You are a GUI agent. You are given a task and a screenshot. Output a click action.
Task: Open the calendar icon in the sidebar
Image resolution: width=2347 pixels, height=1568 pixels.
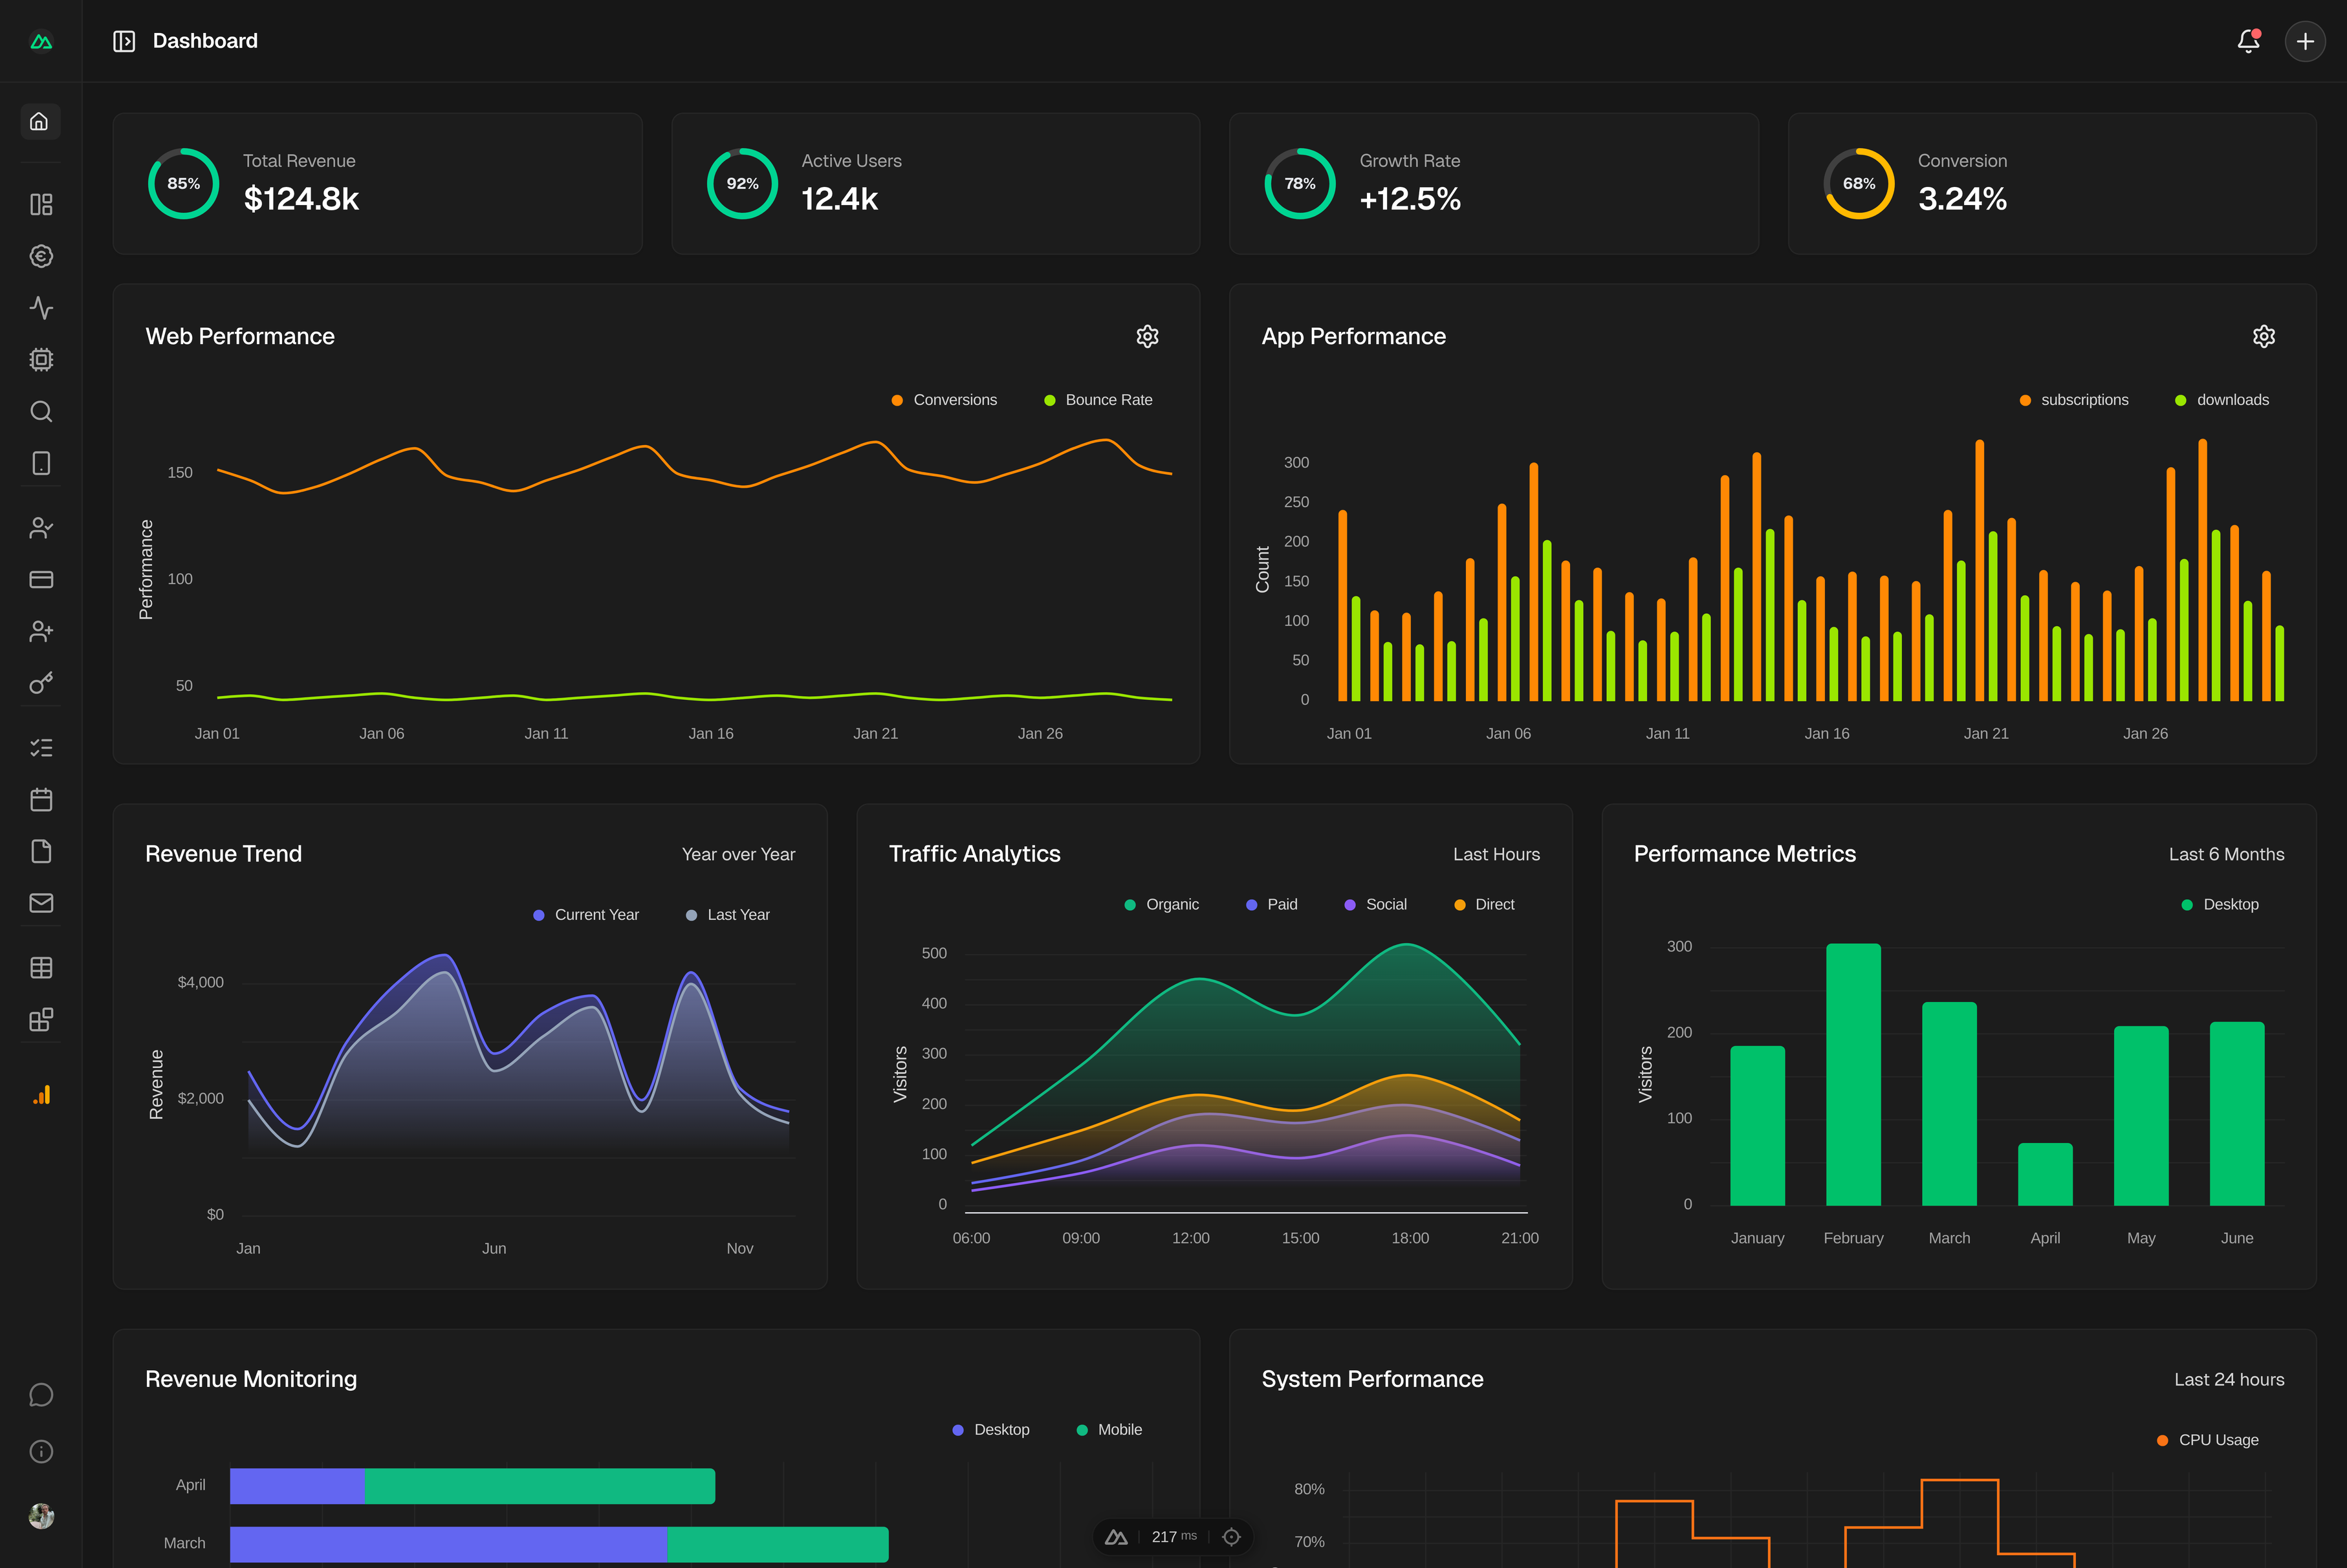click(40, 799)
